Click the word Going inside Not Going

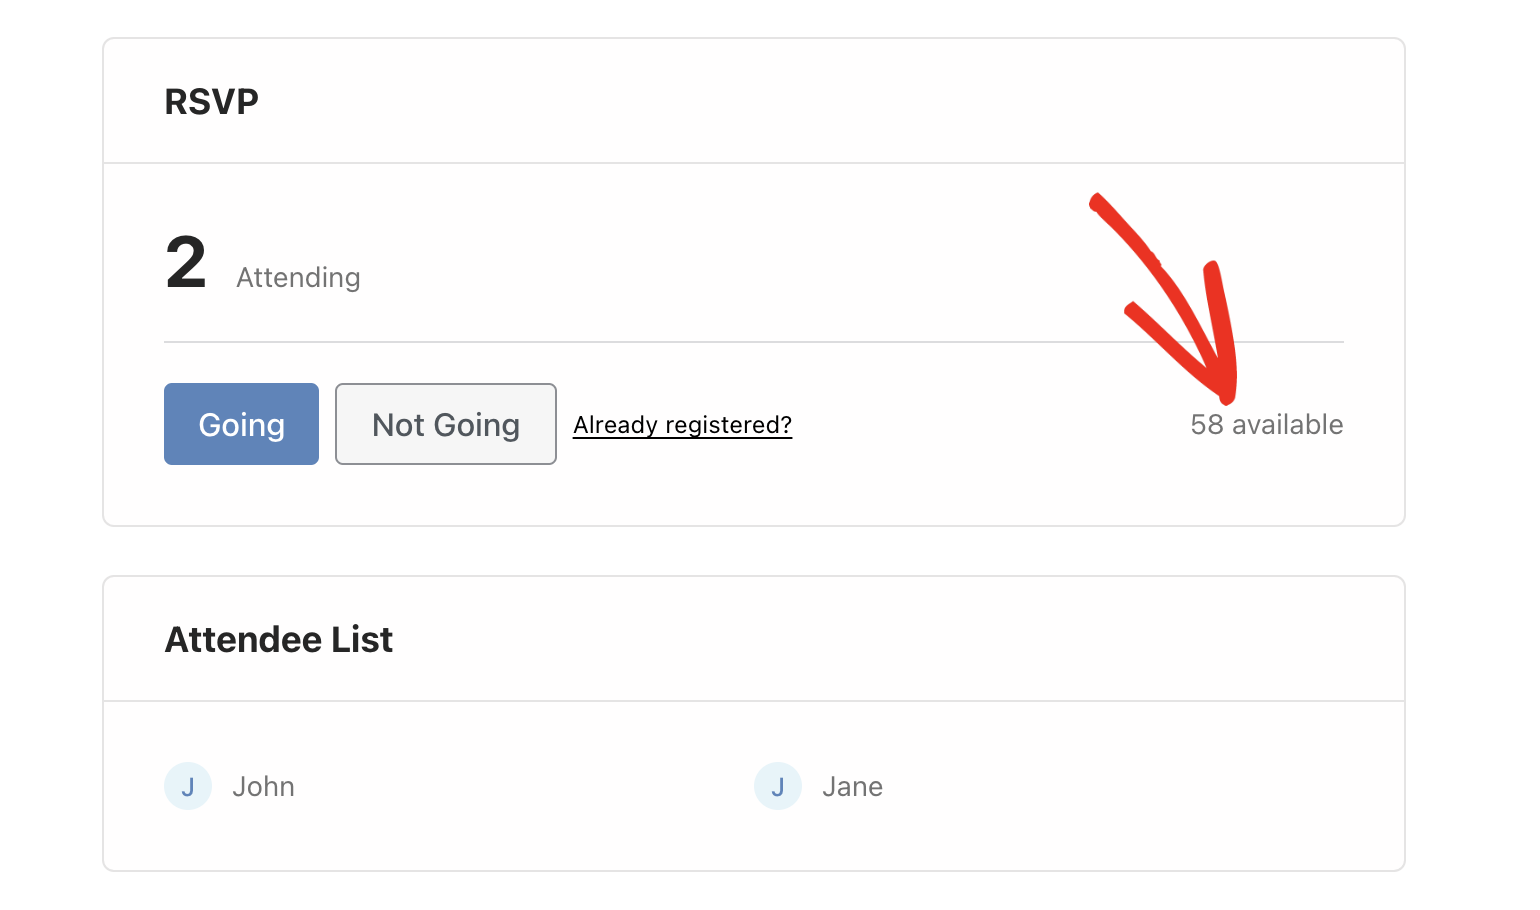pos(477,426)
